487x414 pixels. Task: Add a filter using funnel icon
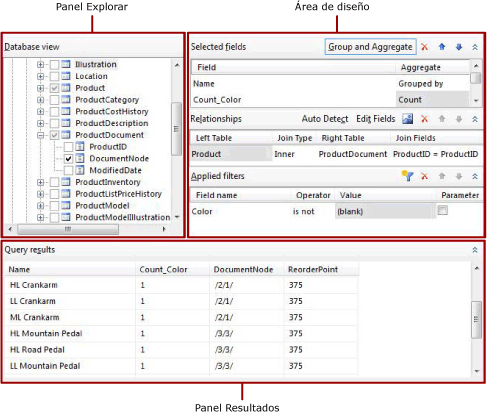click(407, 176)
